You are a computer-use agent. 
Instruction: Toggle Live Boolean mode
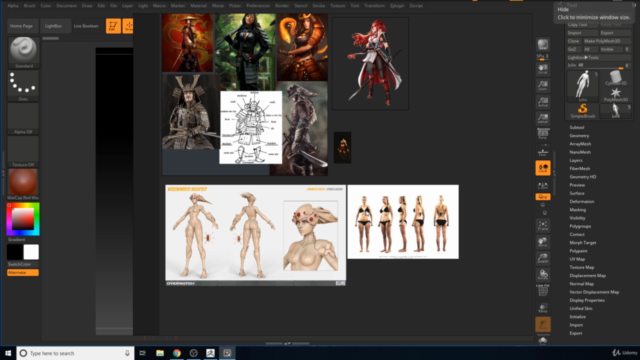coord(86,26)
